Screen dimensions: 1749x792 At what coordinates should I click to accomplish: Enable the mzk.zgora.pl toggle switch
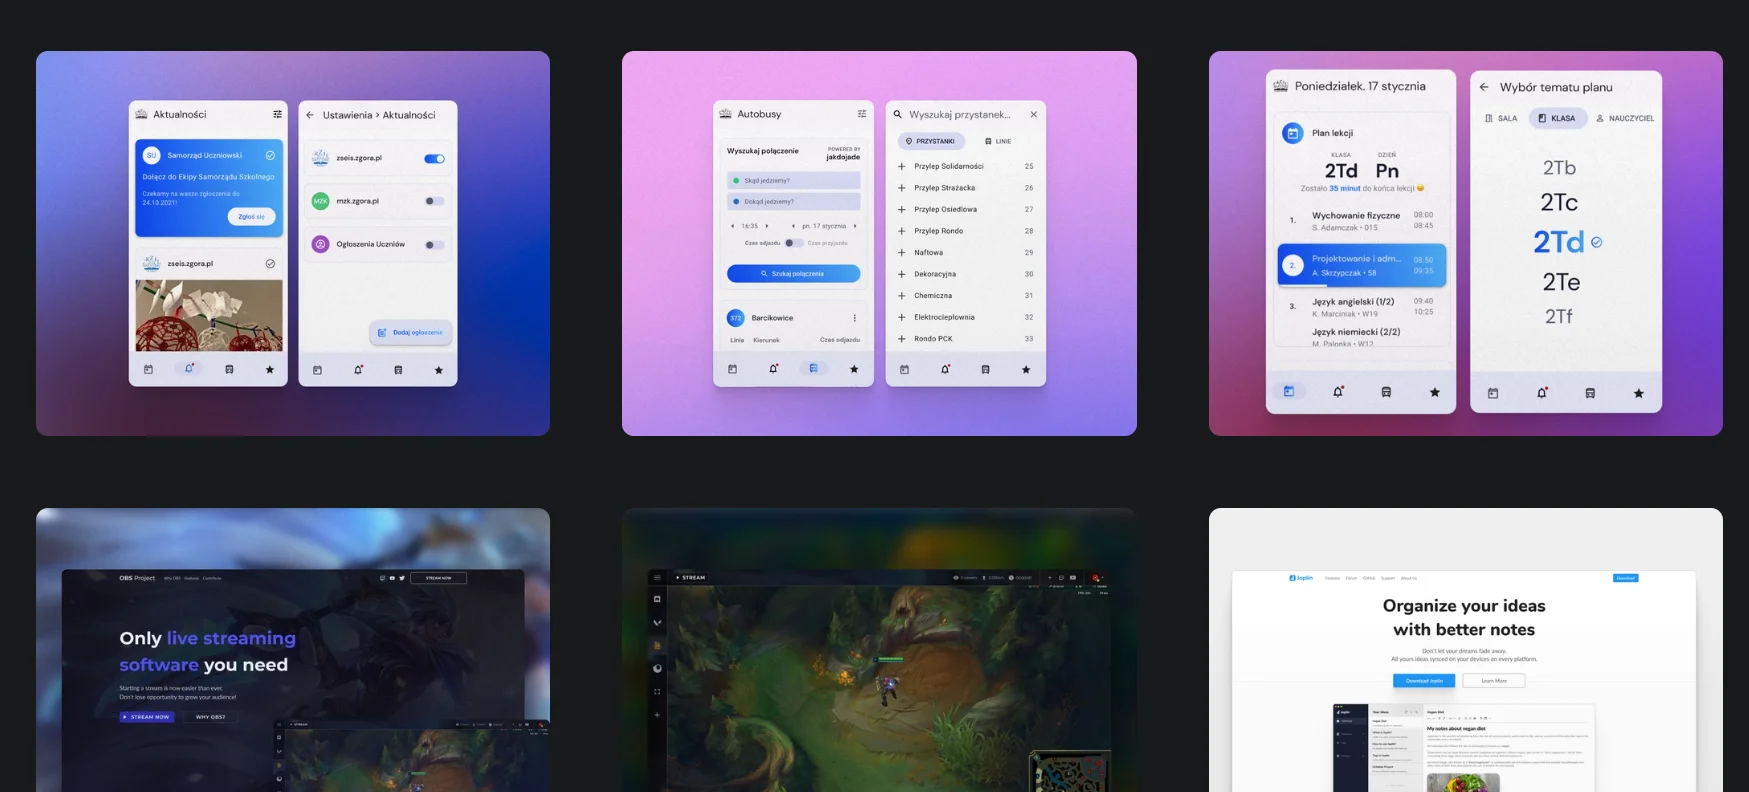pos(434,201)
